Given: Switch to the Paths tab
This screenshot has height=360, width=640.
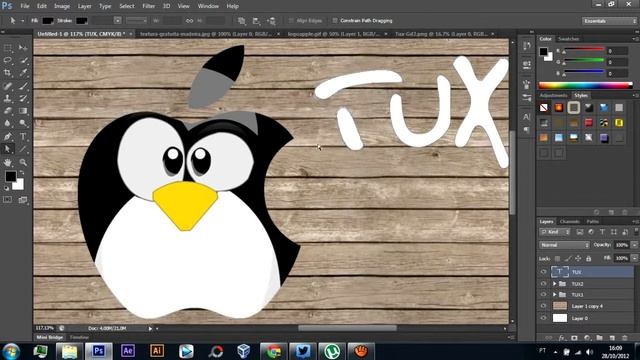Looking at the screenshot, I should click(x=593, y=222).
